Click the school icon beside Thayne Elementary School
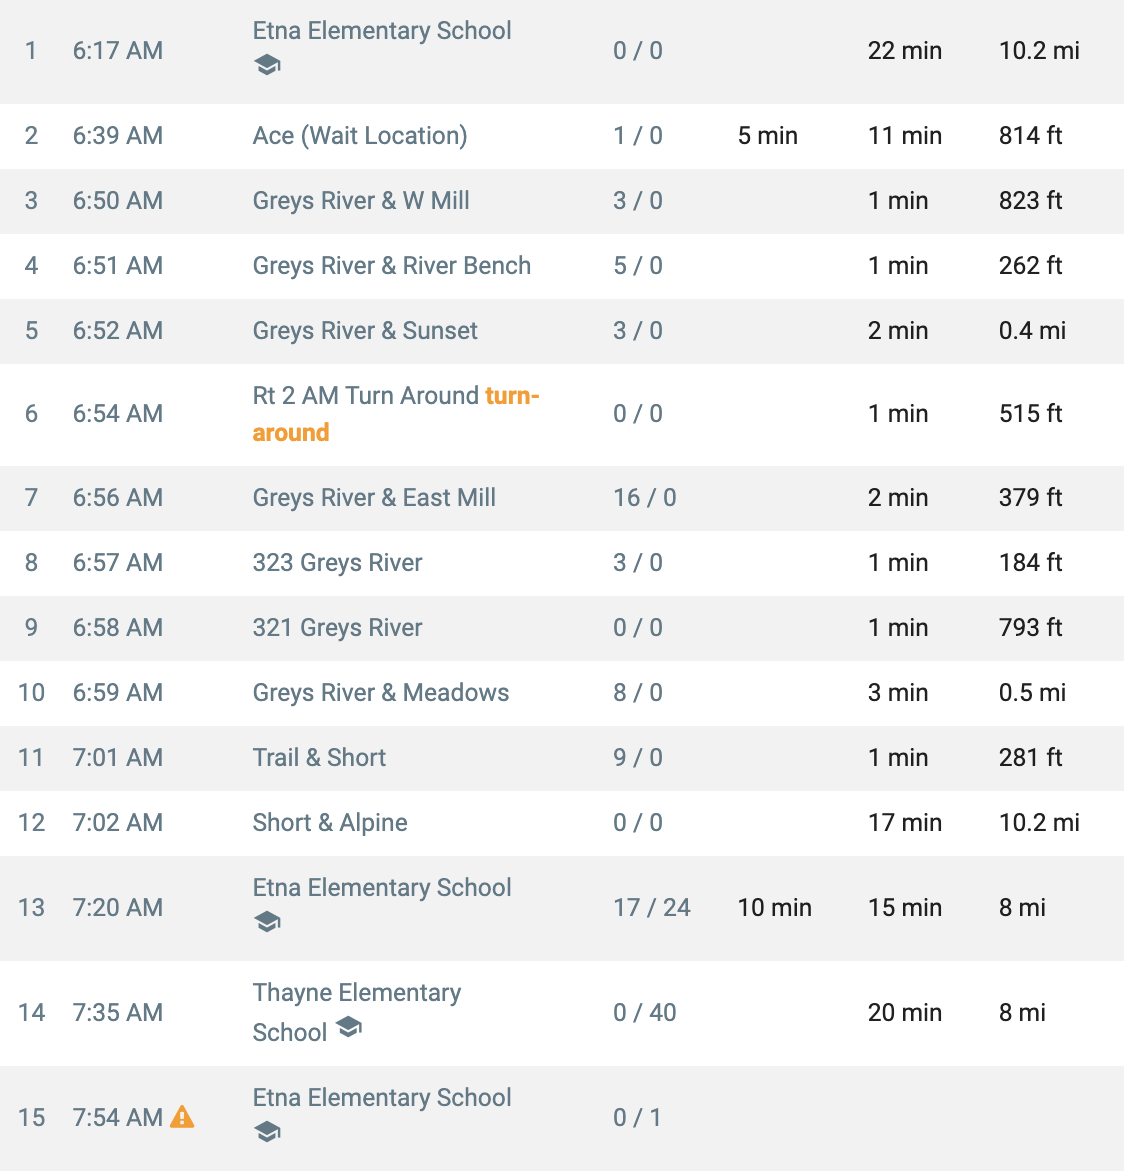Viewport: 1124px width, 1176px height. 349,1027
